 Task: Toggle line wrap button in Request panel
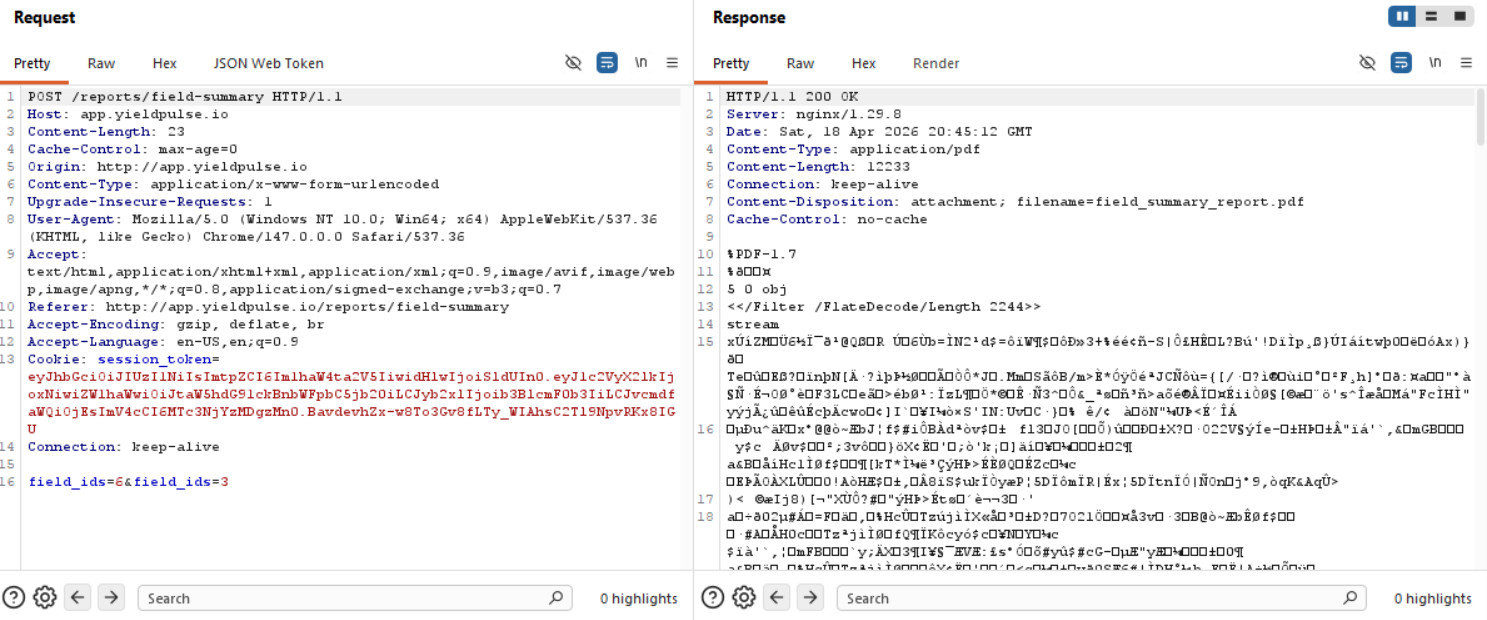coord(607,63)
